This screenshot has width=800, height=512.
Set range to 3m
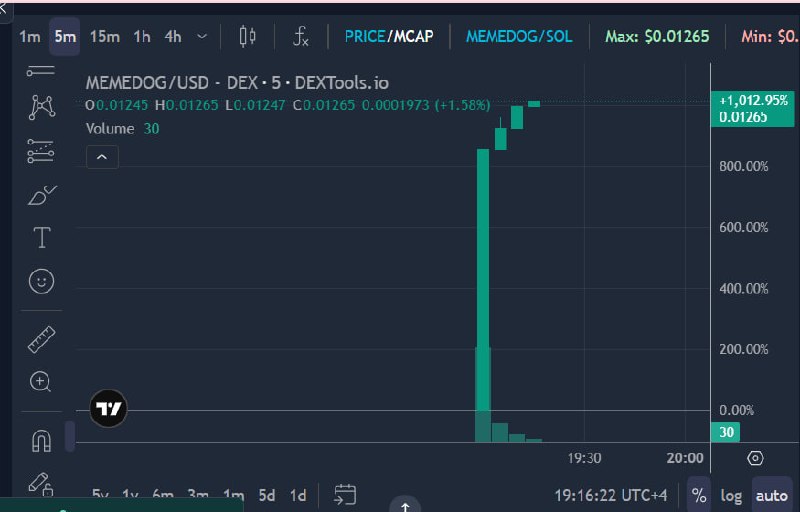click(x=198, y=495)
